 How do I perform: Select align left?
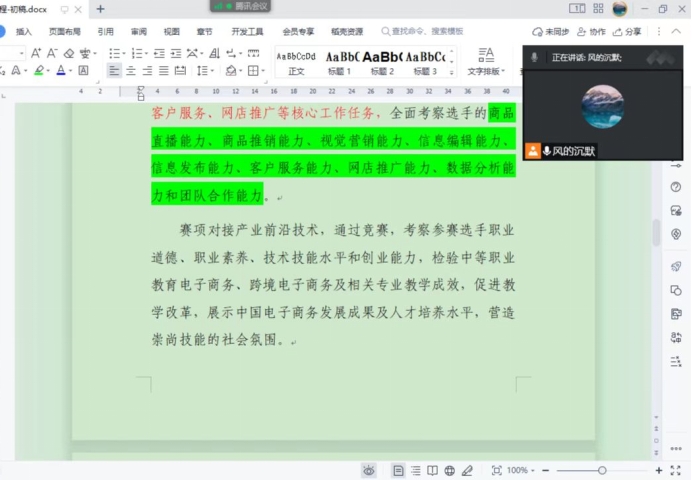pyautogui.click(x=114, y=70)
